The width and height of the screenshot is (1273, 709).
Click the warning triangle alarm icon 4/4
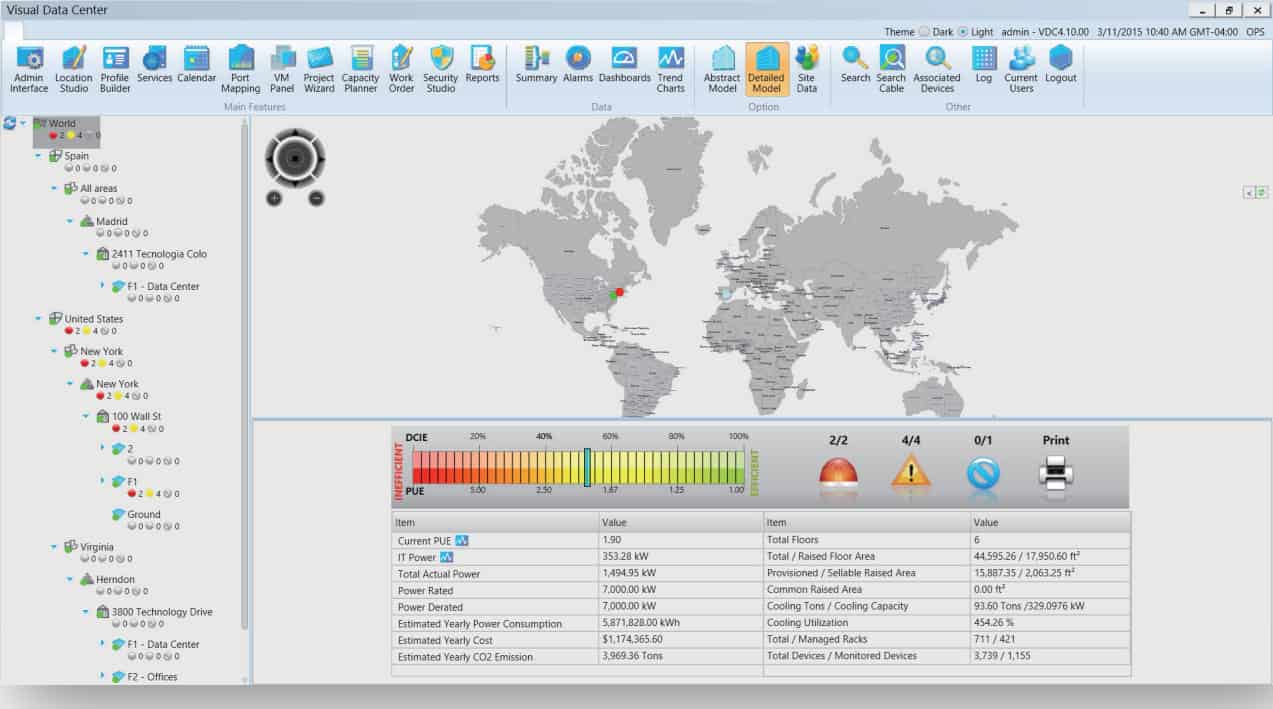911,472
